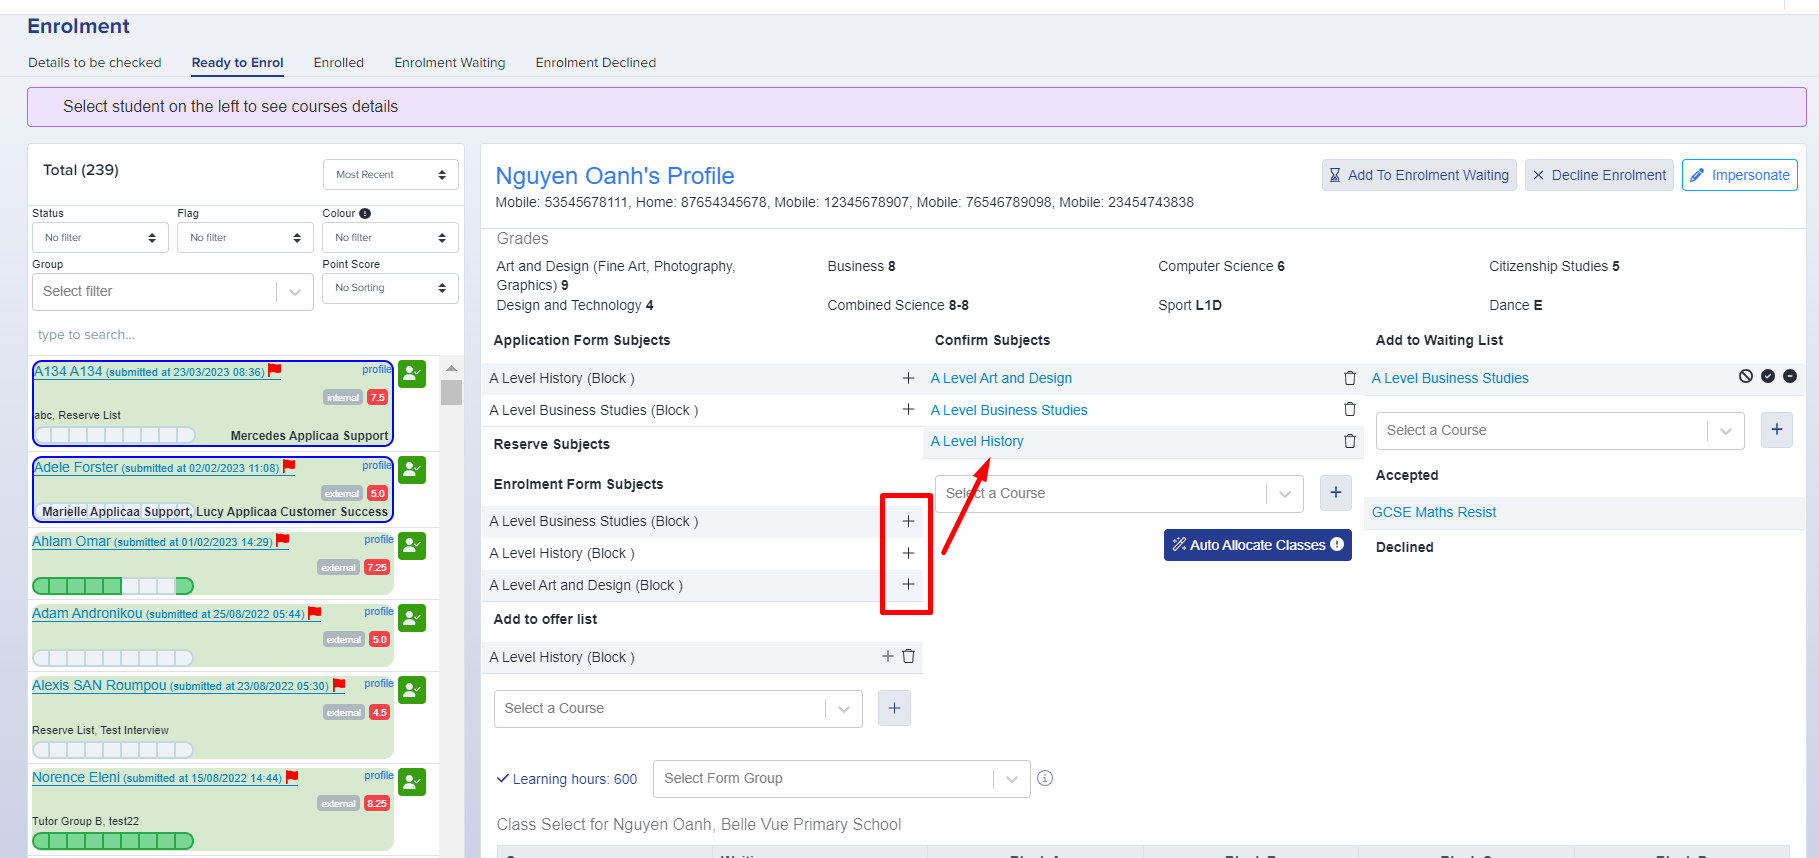This screenshot has height=858, width=1819.
Task: Remove confirmed A Level History trash icon
Action: click(x=1350, y=441)
